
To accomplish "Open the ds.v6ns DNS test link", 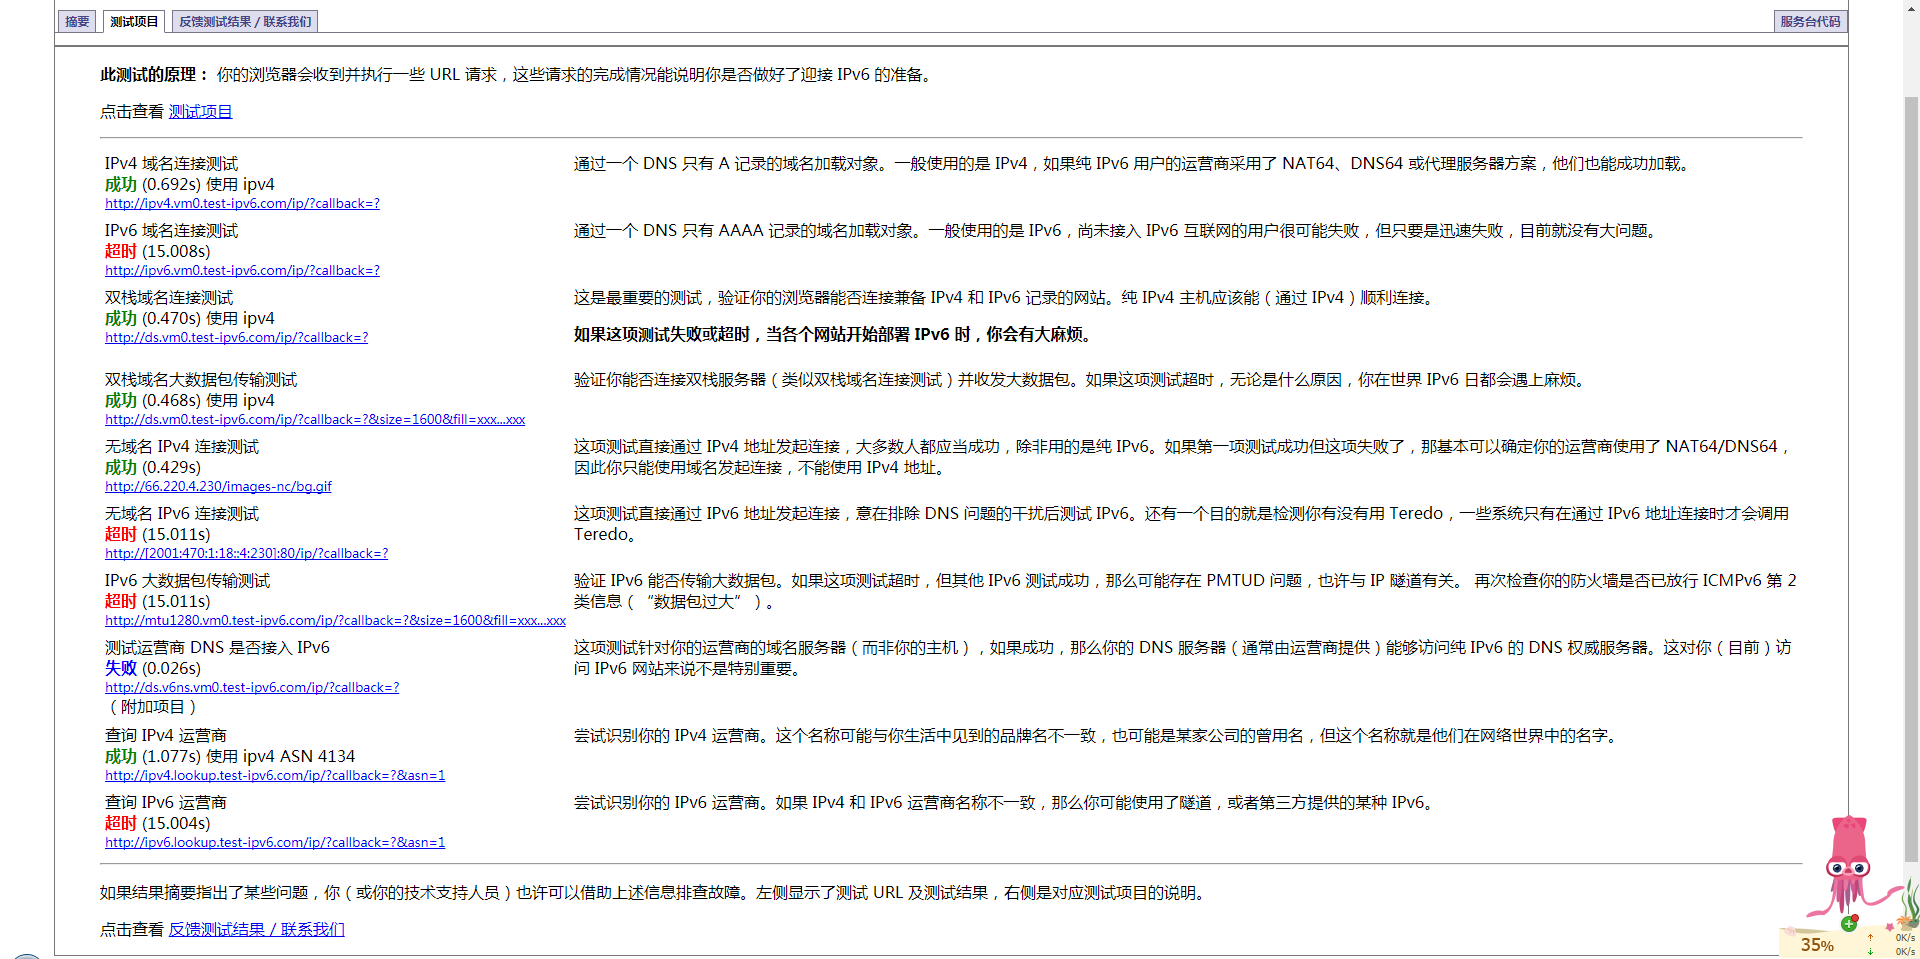I will (x=252, y=687).
